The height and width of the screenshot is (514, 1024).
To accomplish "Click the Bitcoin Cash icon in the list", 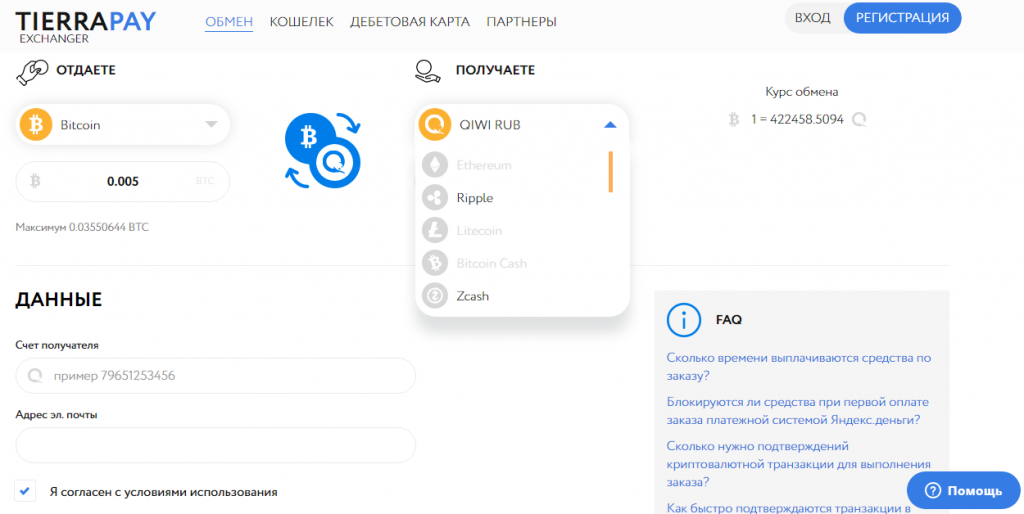I will [x=435, y=264].
